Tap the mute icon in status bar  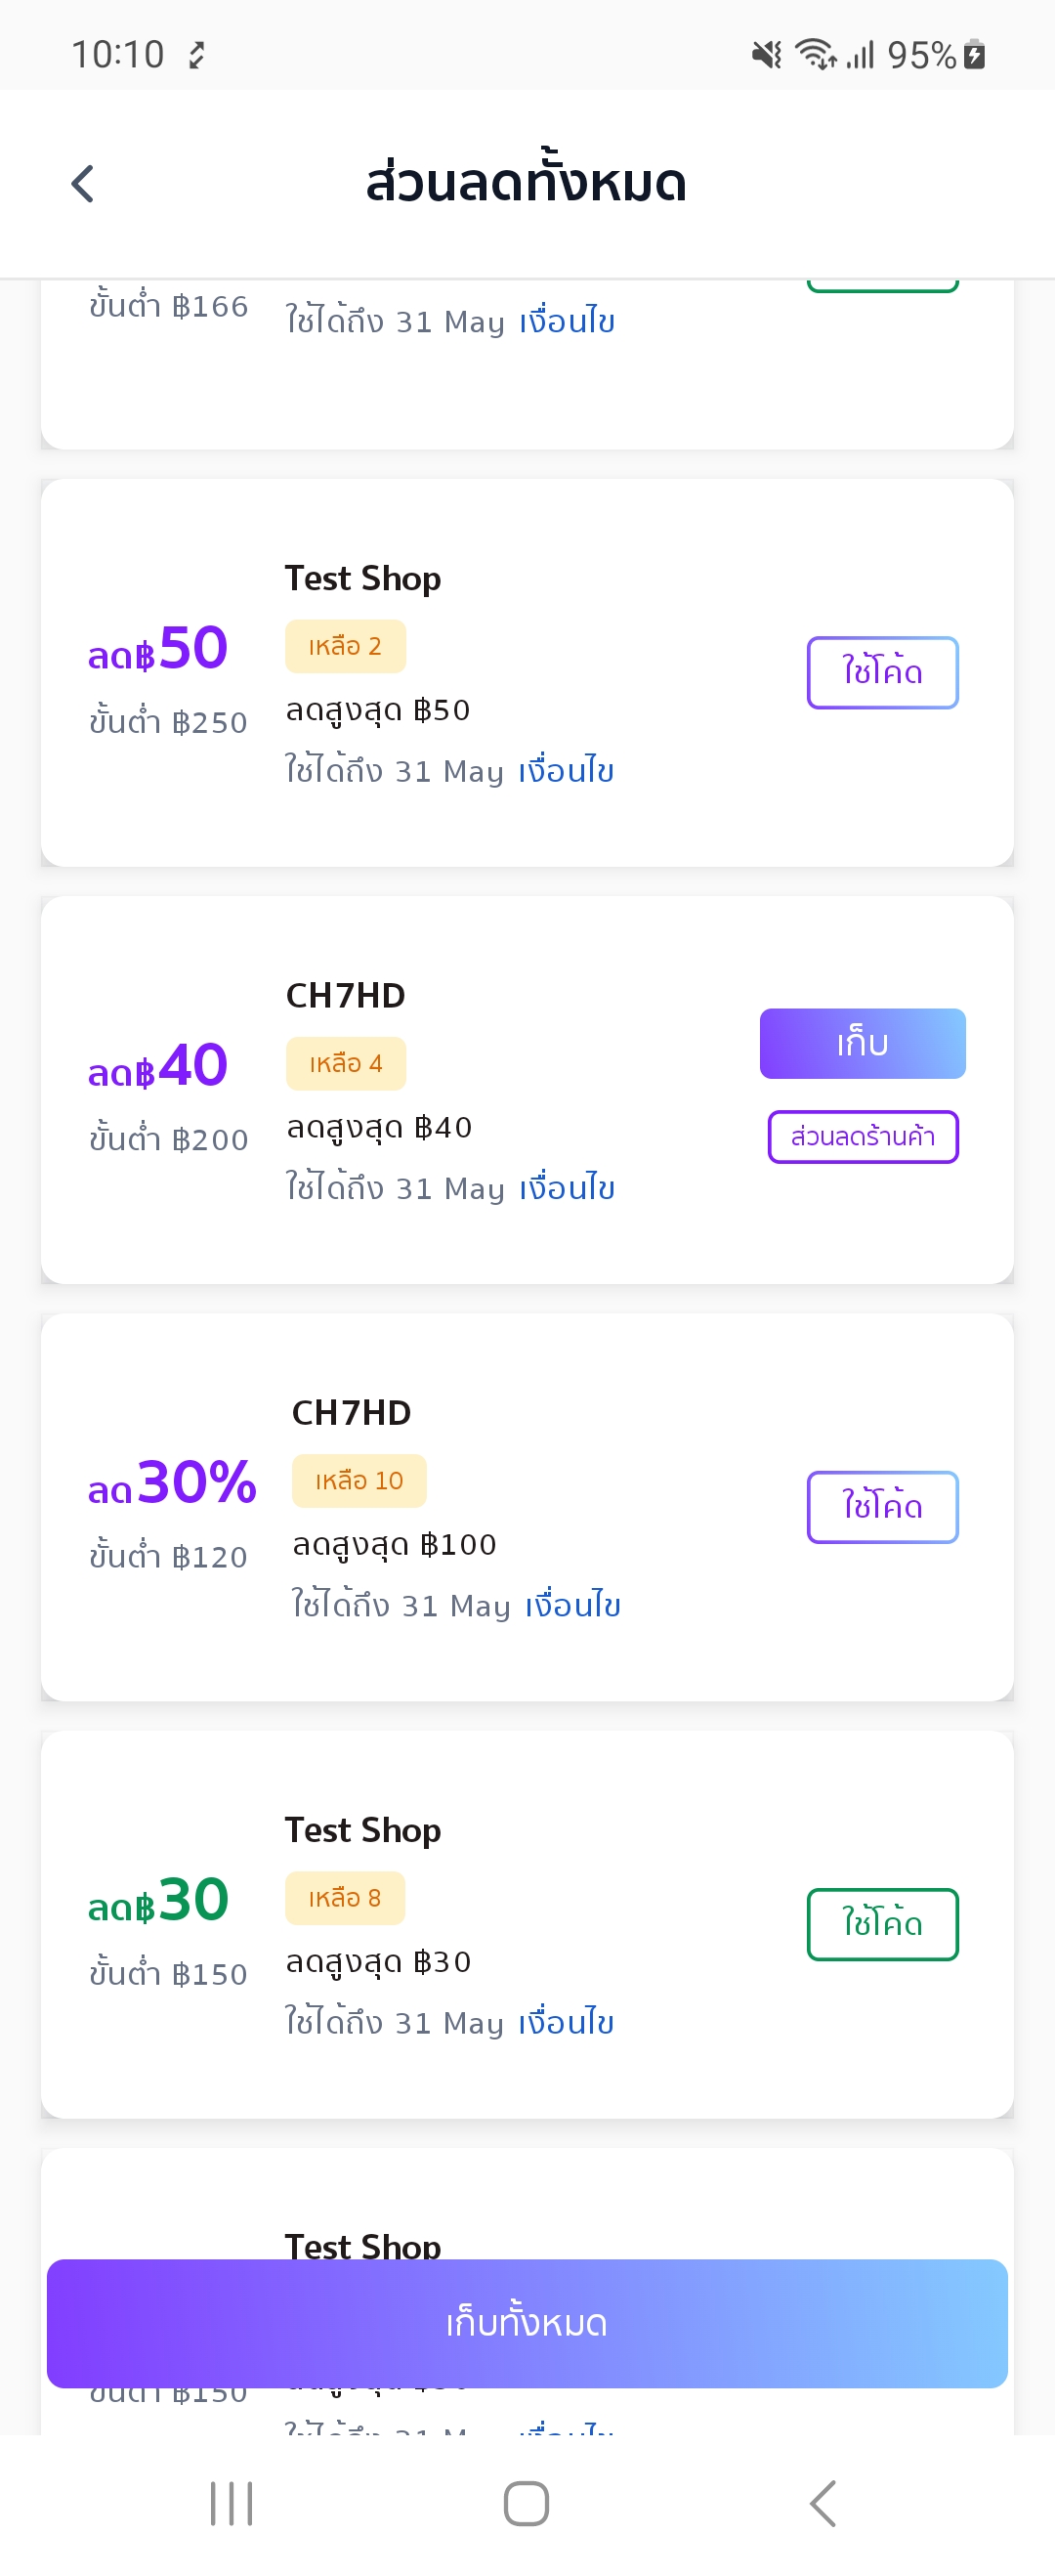pyautogui.click(x=767, y=54)
